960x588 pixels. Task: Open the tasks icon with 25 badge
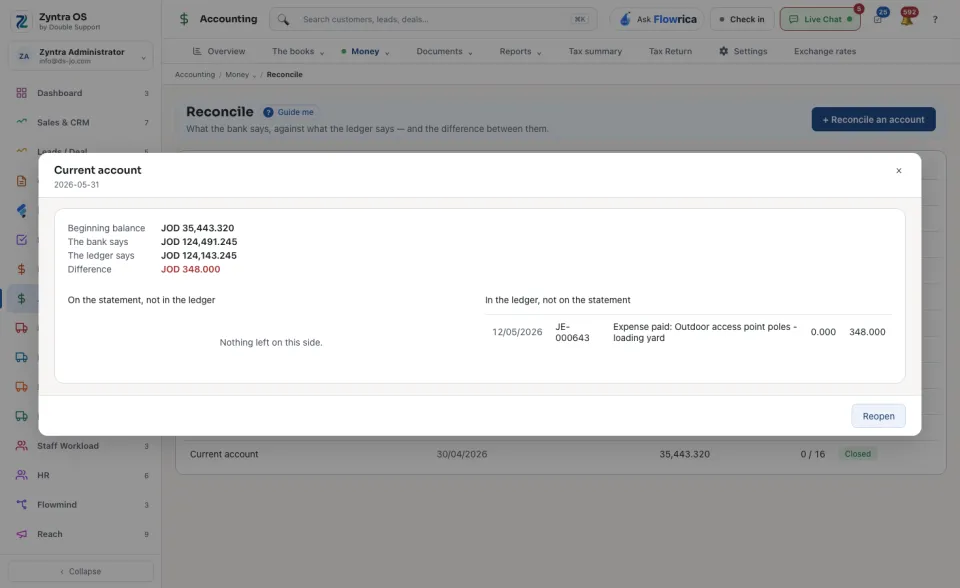(x=879, y=19)
